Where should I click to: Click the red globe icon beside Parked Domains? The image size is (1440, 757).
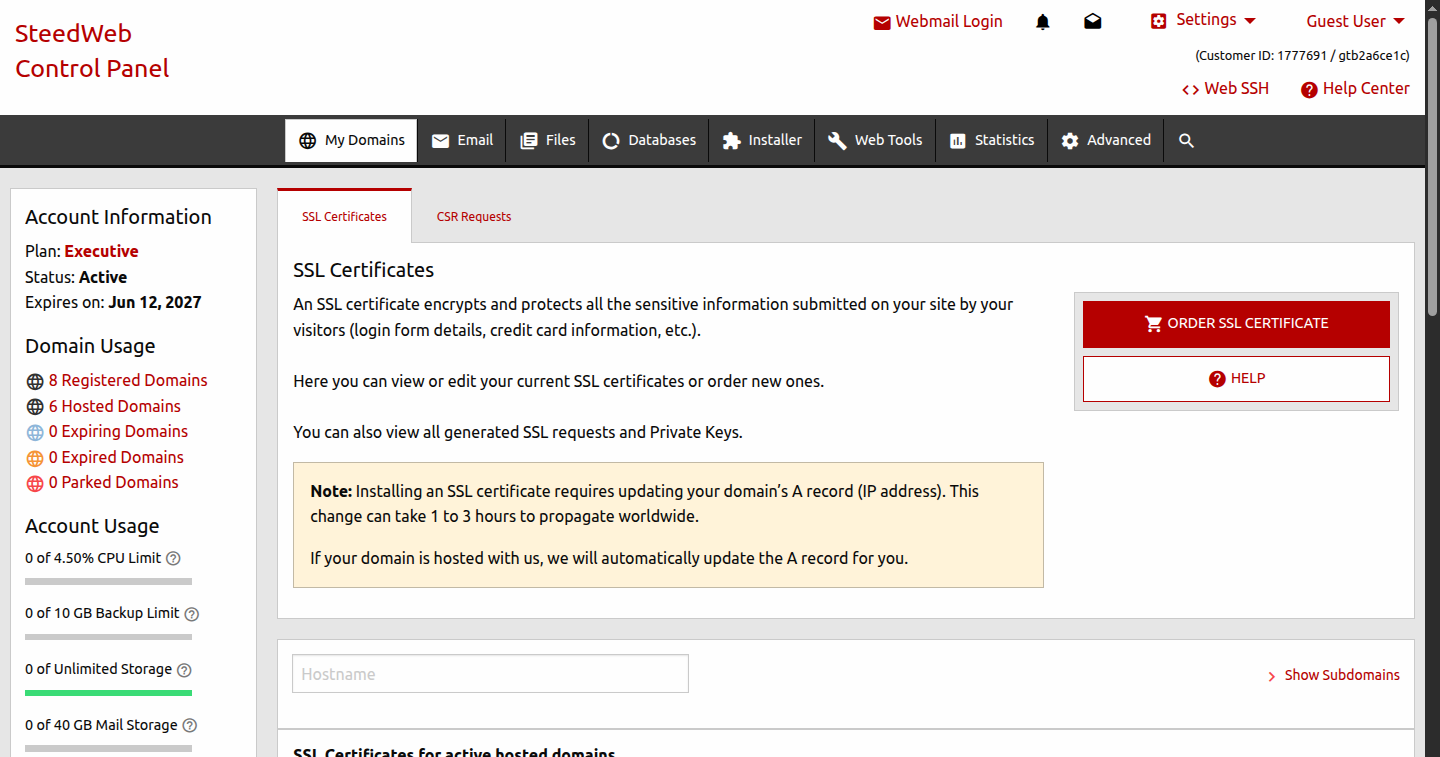(x=35, y=483)
